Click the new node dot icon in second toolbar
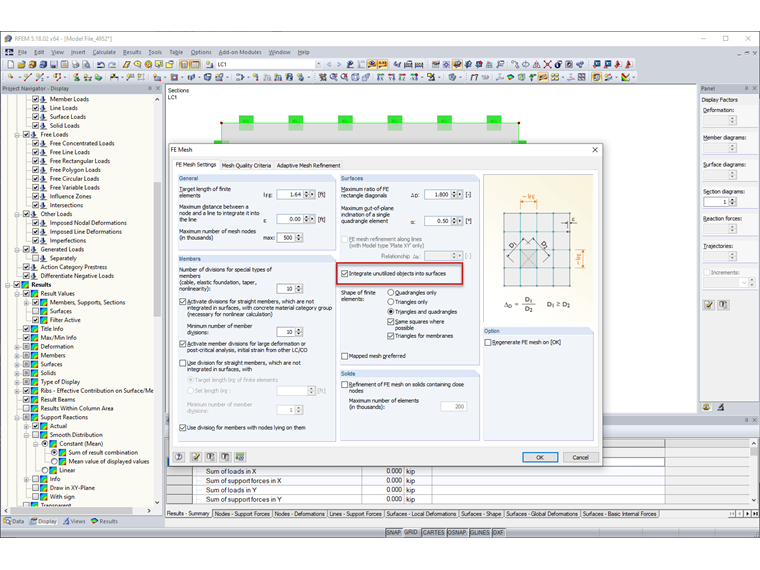Screen dimensions: 760x570 point(11,77)
